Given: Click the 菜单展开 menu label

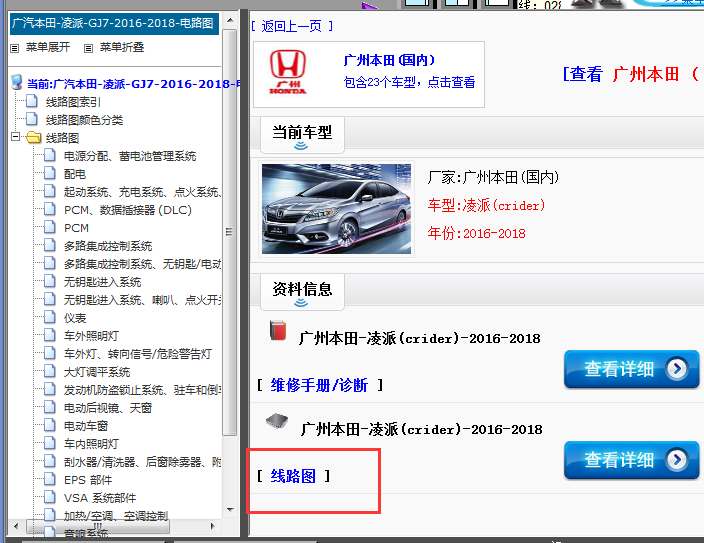Looking at the screenshot, I should 48,47.
